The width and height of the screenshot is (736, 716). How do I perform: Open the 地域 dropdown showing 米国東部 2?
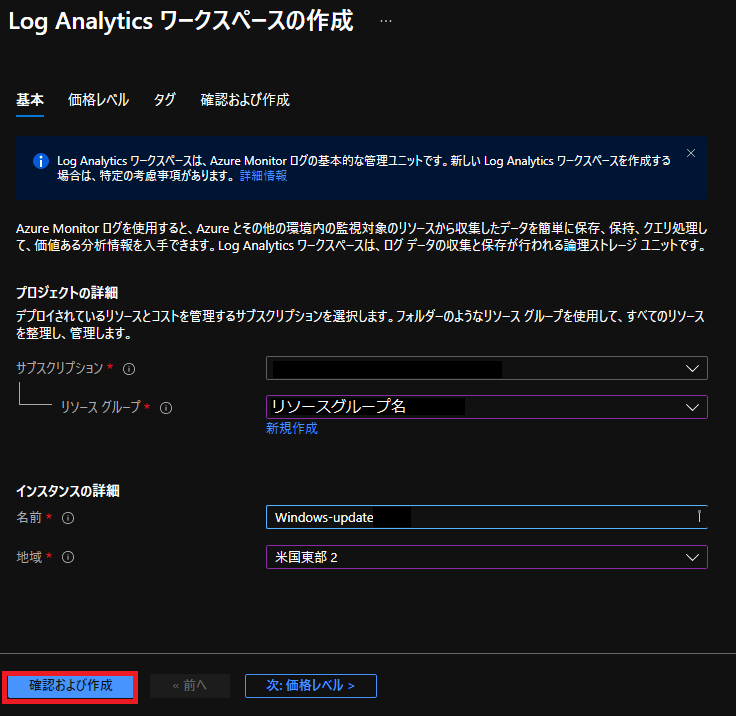pyautogui.click(x=487, y=557)
